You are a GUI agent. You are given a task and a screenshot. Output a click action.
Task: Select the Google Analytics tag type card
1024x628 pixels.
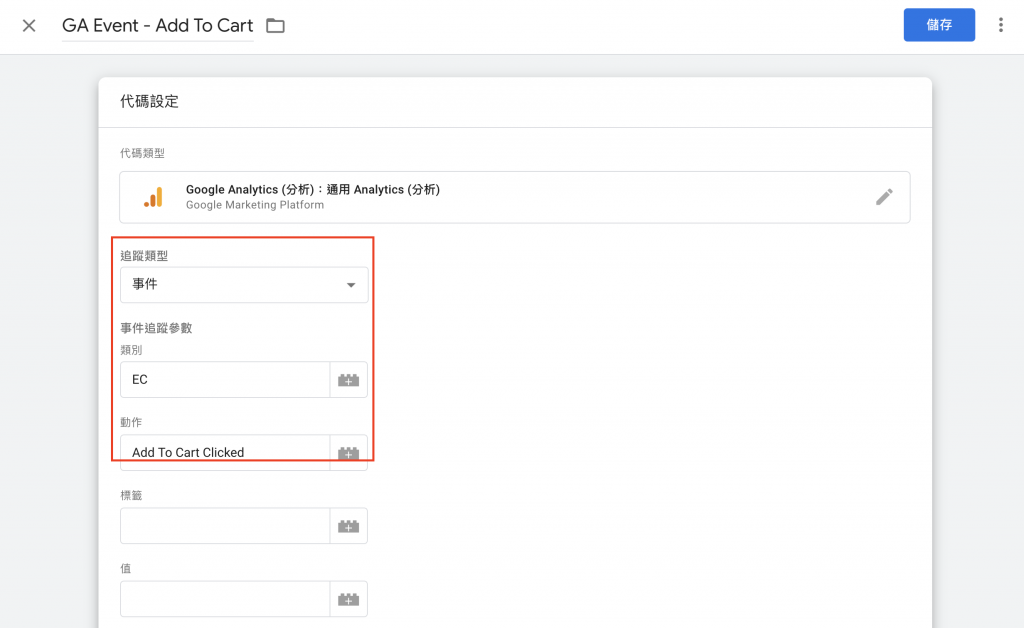[x=515, y=197]
